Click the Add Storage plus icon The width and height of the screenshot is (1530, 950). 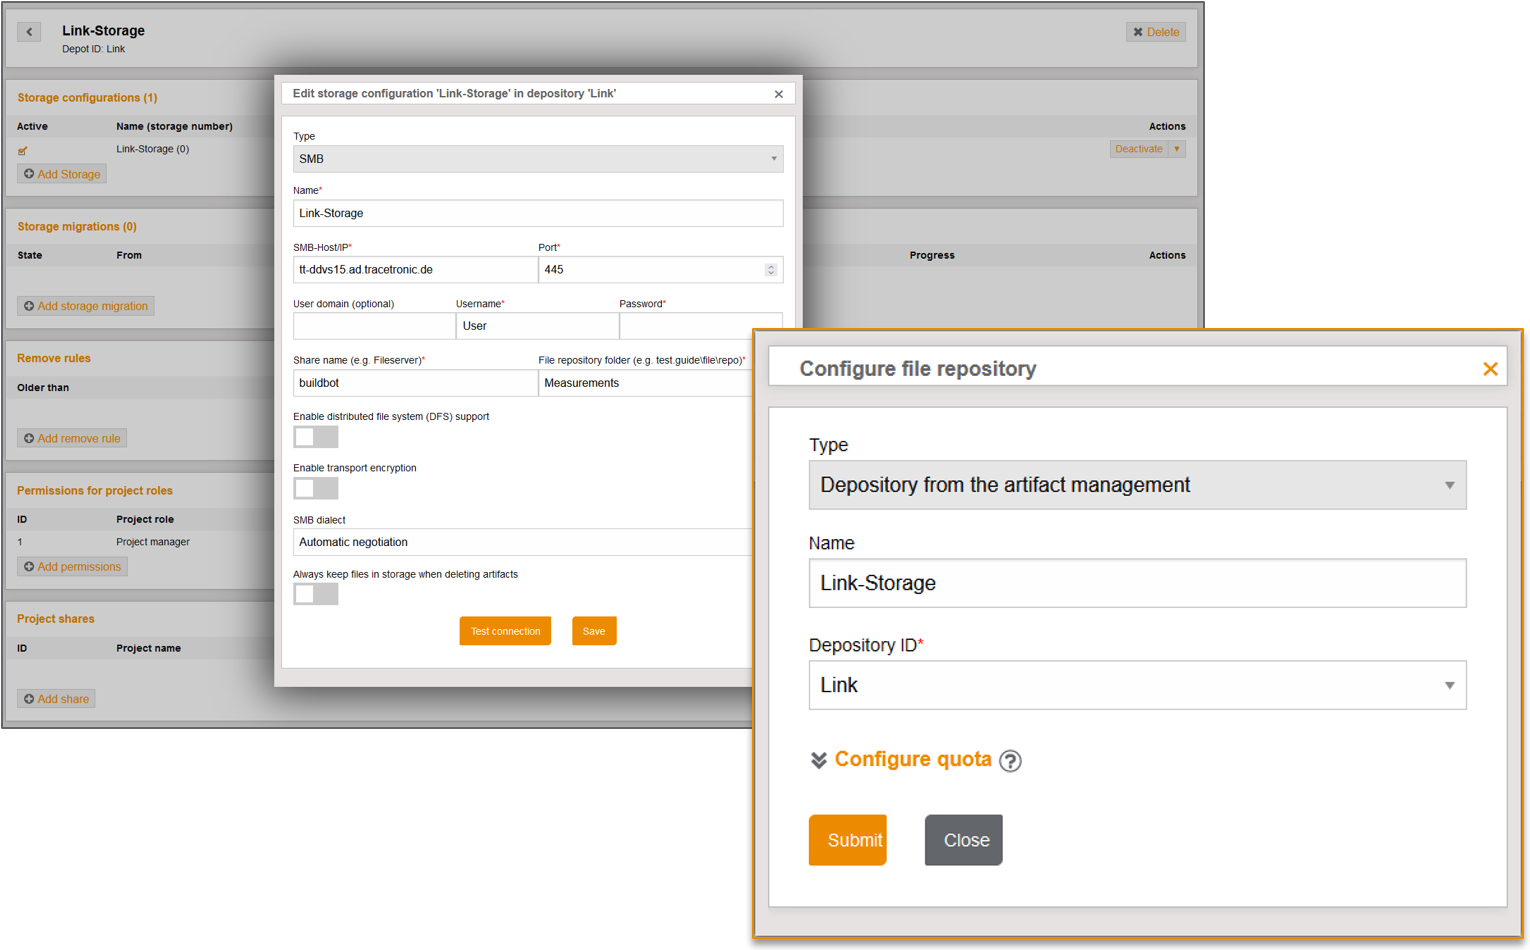coord(31,173)
